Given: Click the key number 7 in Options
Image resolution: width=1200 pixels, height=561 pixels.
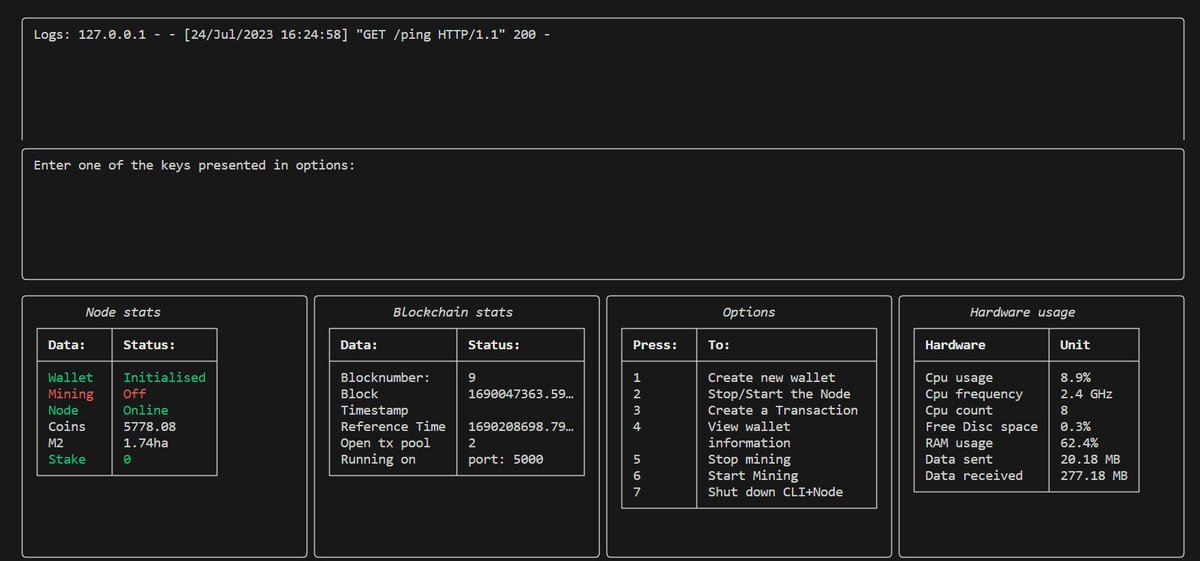Looking at the screenshot, I should tap(637, 492).
